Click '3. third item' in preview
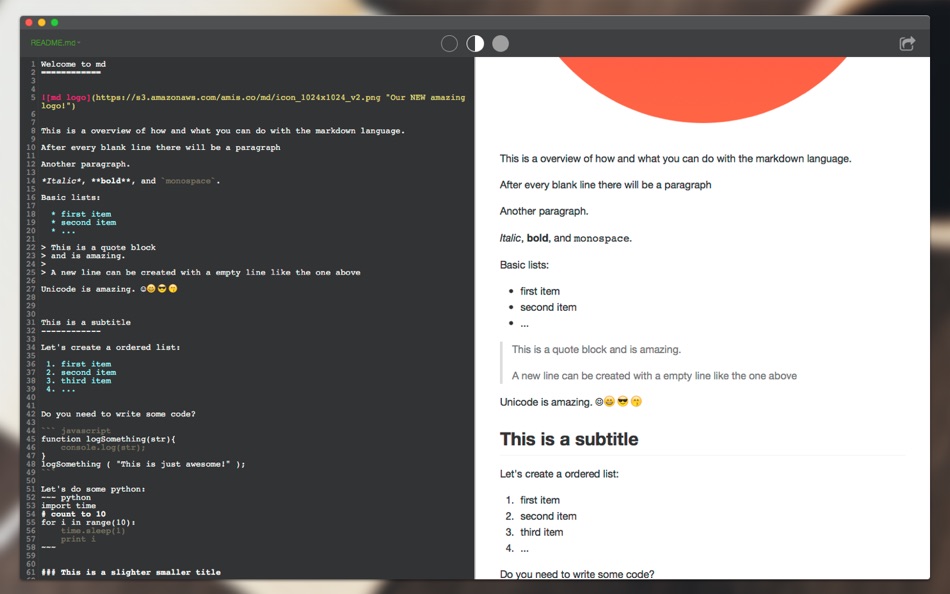 (x=534, y=532)
